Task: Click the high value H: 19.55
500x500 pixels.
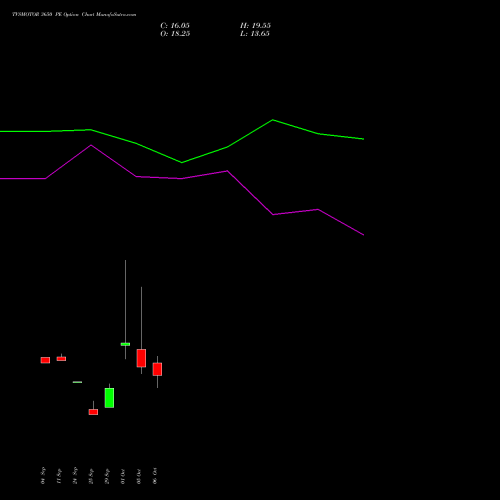Action: pos(255,26)
